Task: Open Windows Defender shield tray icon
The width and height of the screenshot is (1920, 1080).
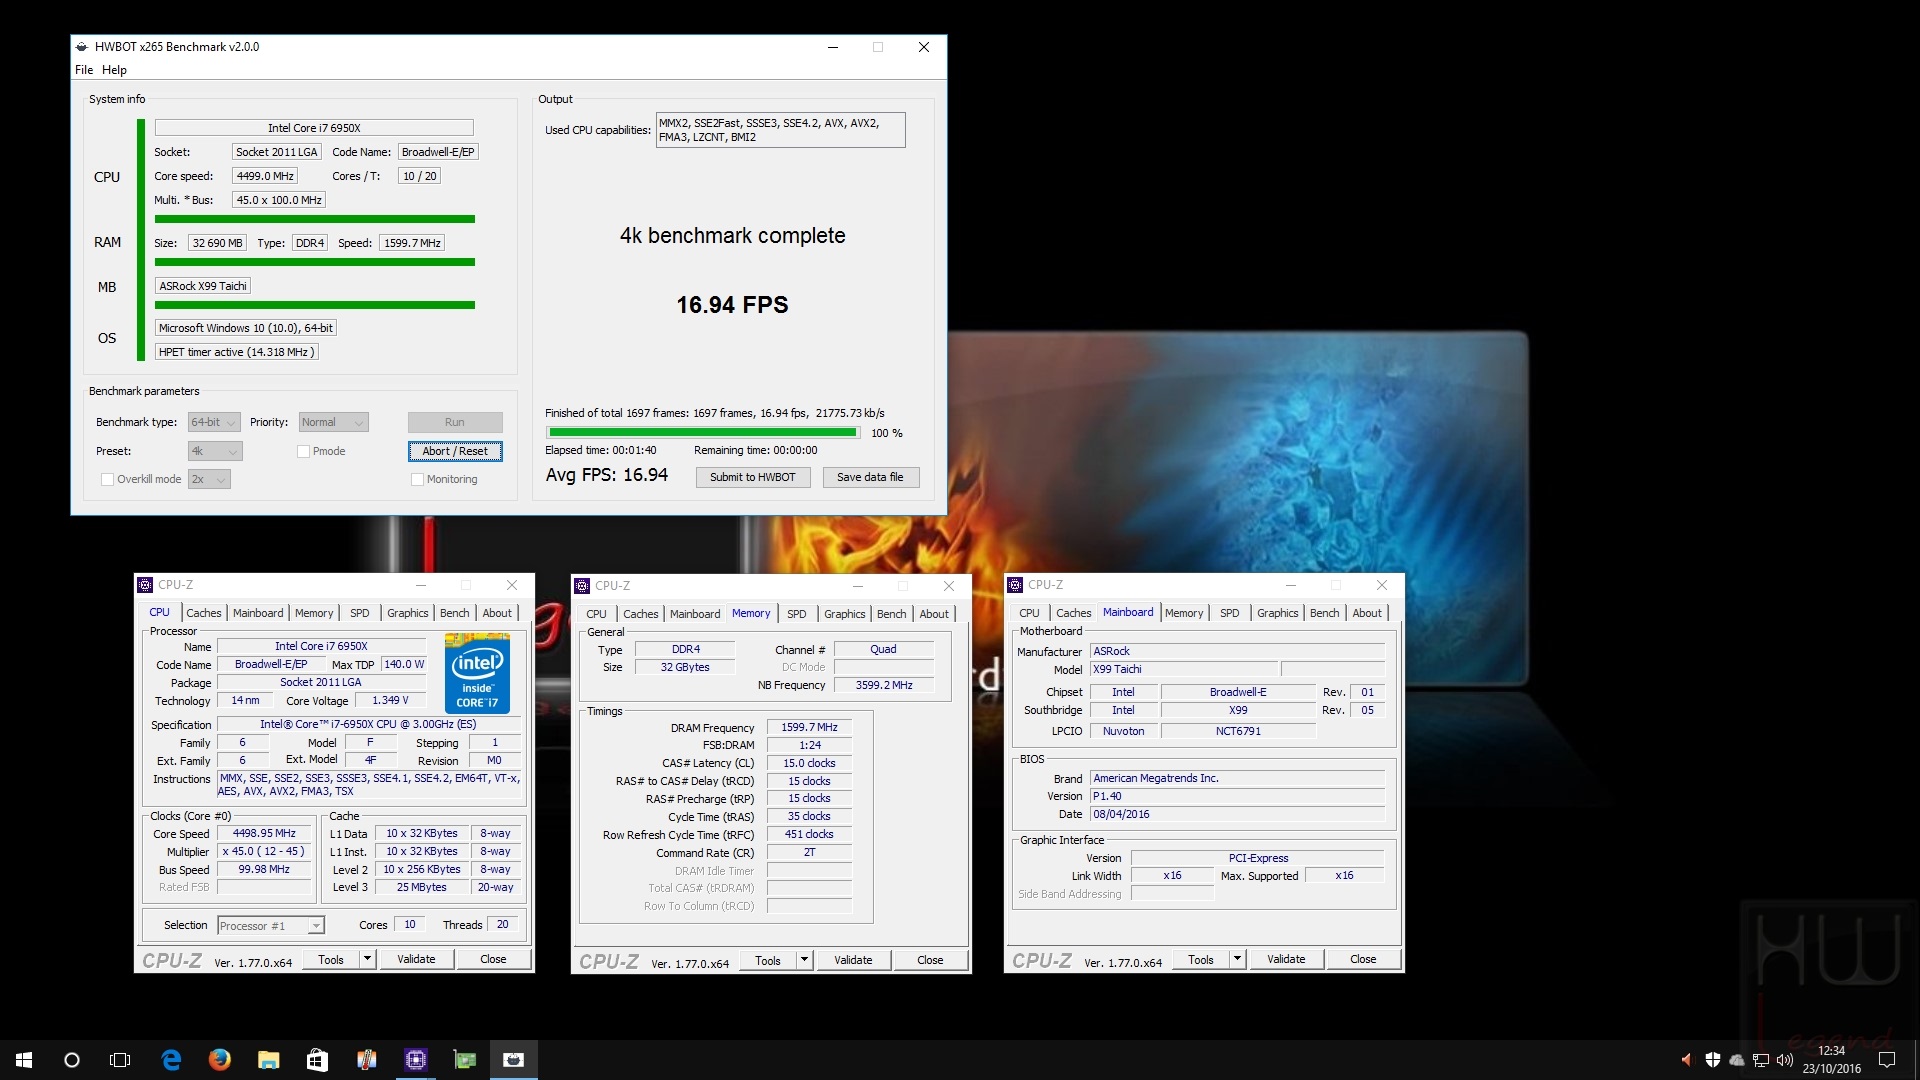Action: pyautogui.click(x=1712, y=1060)
